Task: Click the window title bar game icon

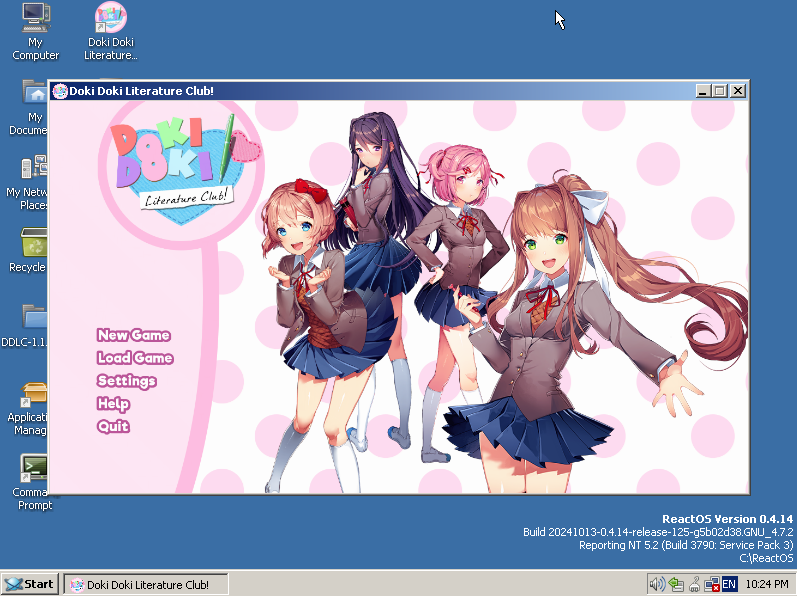Action: point(60,91)
